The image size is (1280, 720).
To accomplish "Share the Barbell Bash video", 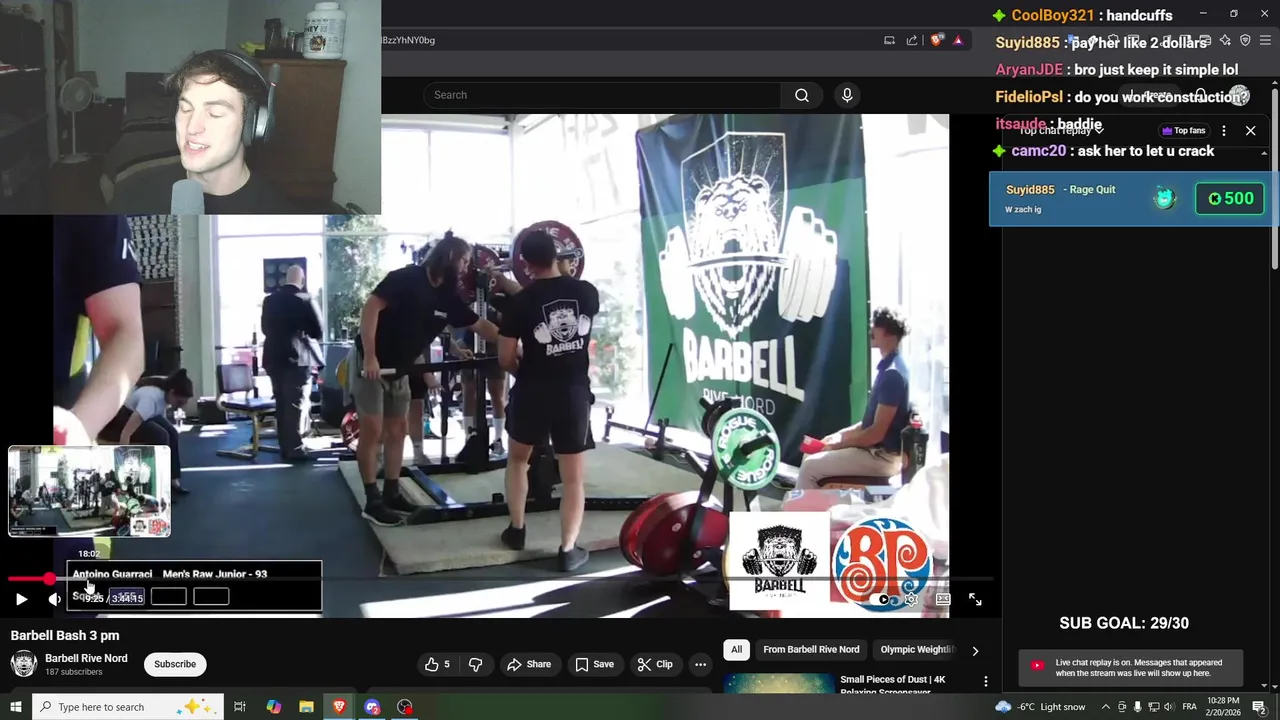I will click(529, 664).
